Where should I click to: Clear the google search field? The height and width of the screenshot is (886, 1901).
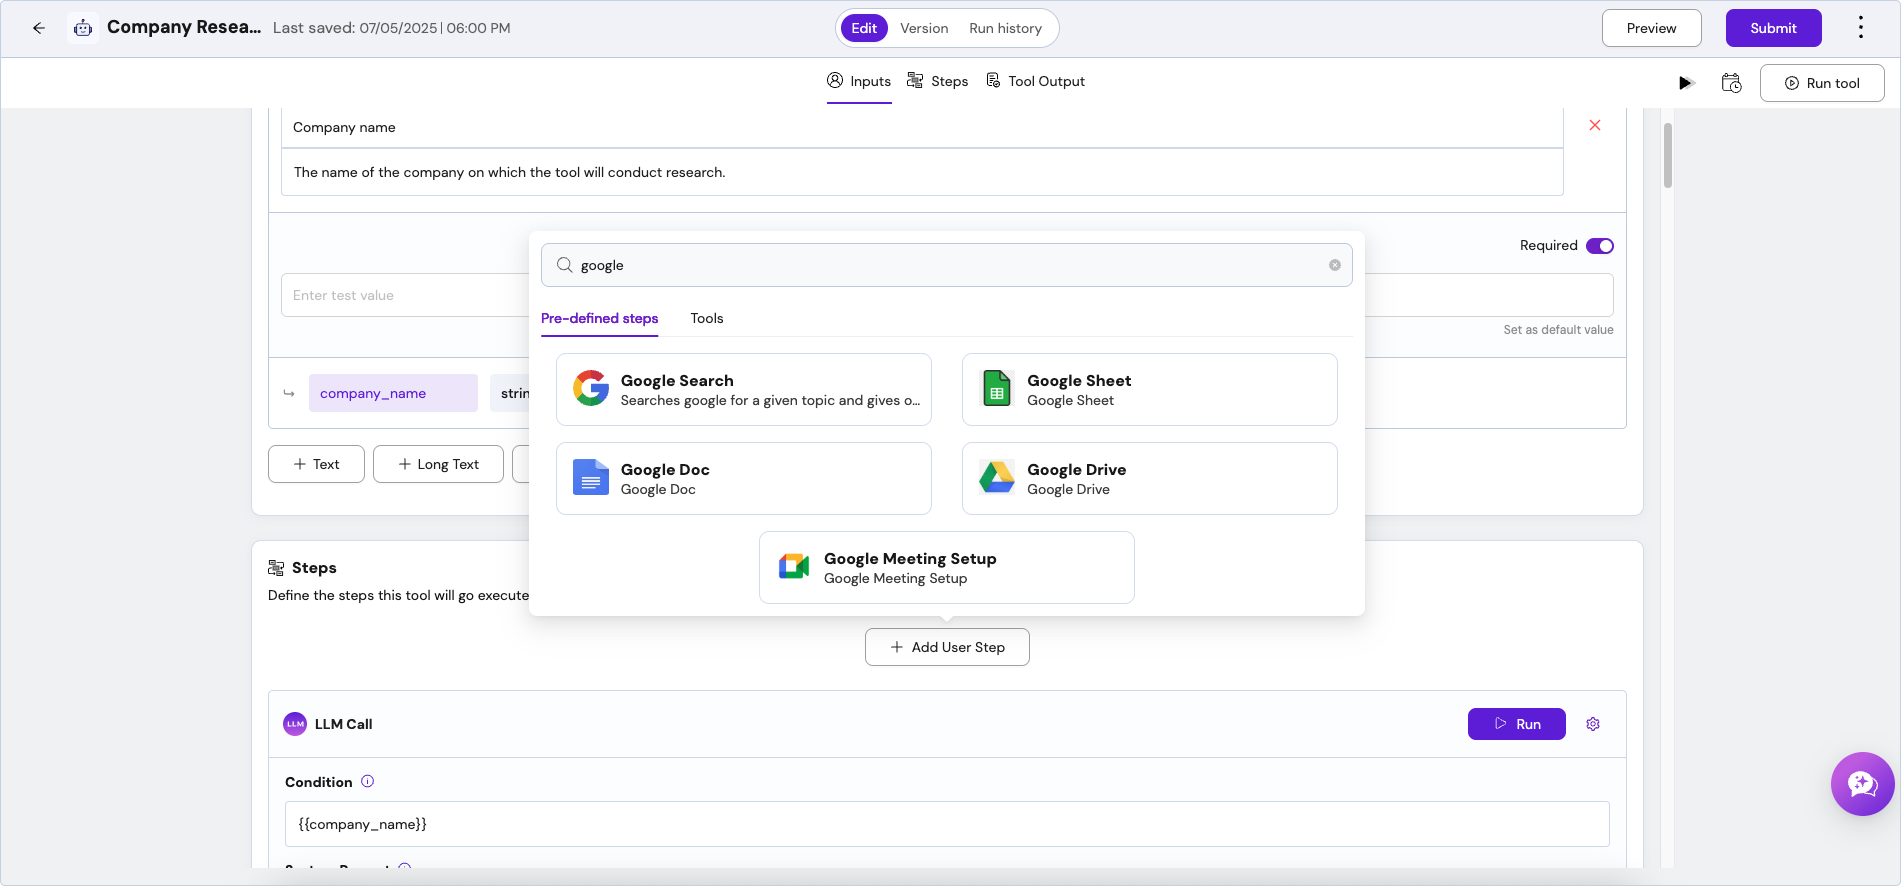coord(1334,265)
